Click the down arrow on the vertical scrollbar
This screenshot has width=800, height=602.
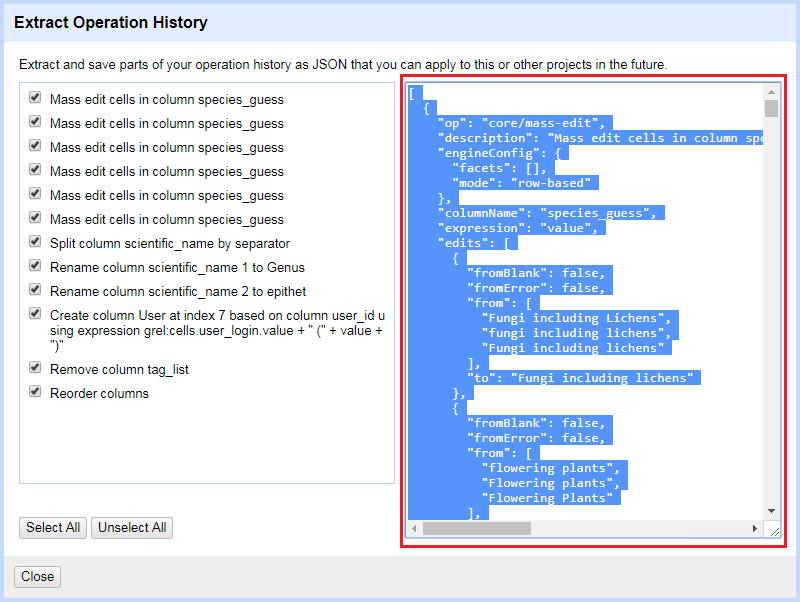pyautogui.click(x=771, y=510)
